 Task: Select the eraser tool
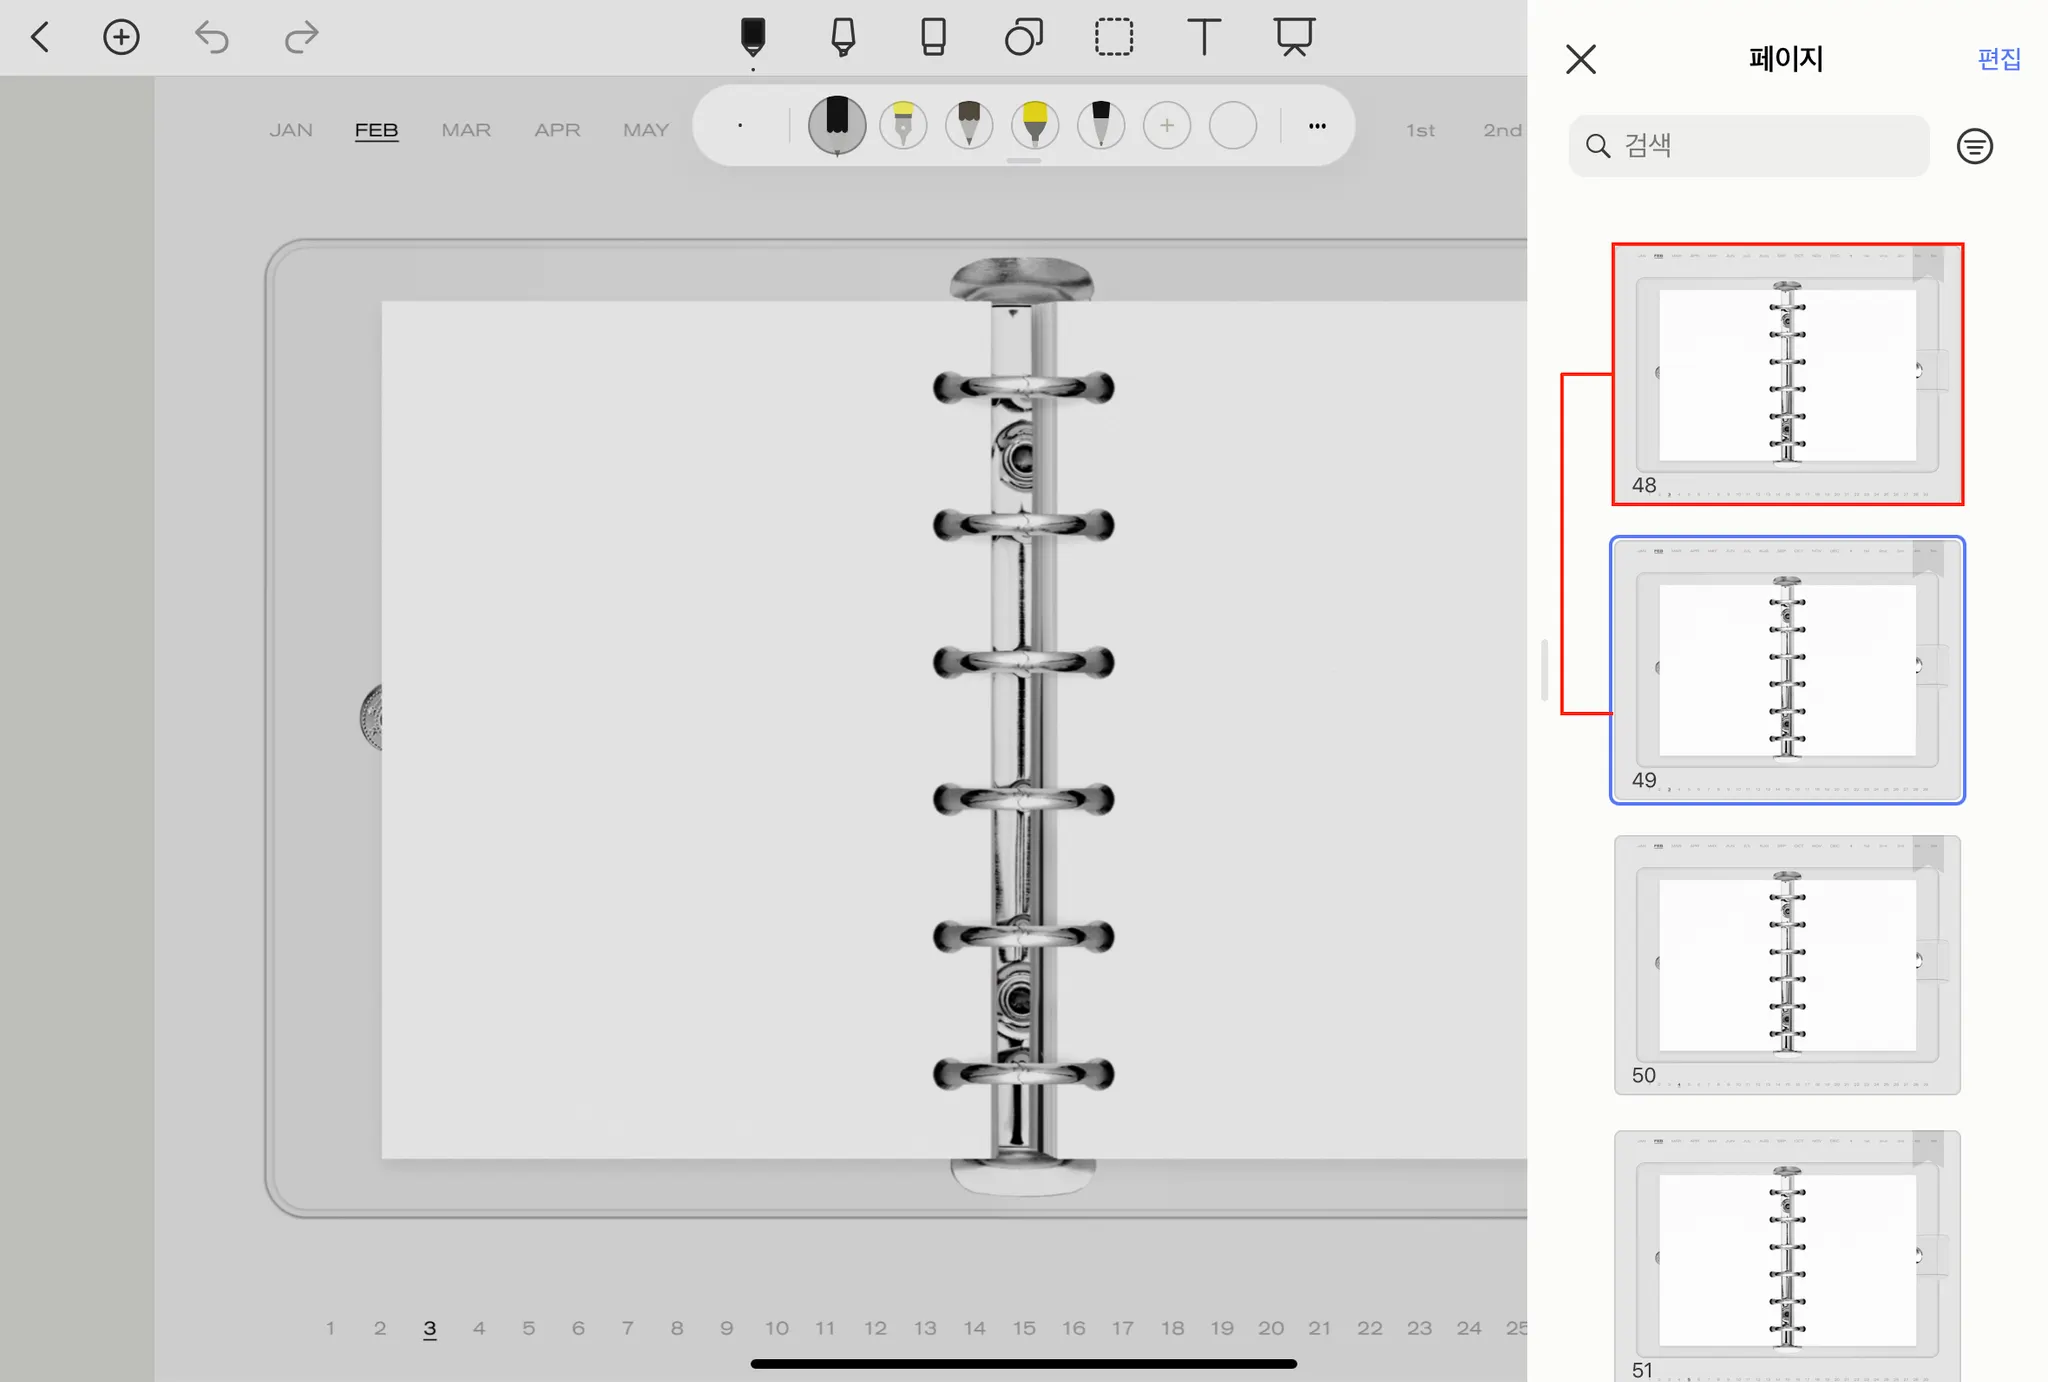click(x=933, y=38)
